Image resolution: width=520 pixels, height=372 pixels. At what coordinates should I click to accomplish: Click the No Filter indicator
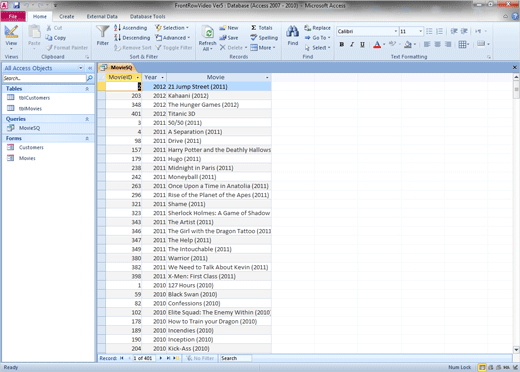200,358
